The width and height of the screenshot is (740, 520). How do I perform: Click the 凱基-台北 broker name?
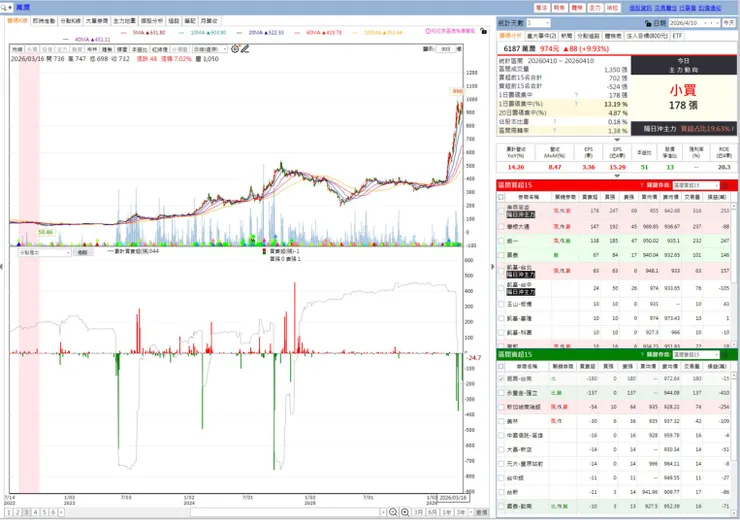[519, 268]
